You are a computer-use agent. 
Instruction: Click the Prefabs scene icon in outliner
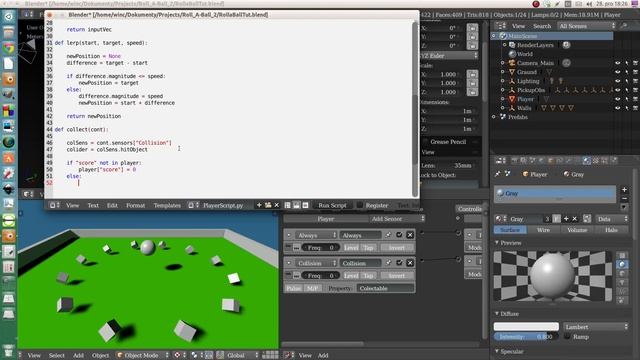pyautogui.click(x=503, y=117)
